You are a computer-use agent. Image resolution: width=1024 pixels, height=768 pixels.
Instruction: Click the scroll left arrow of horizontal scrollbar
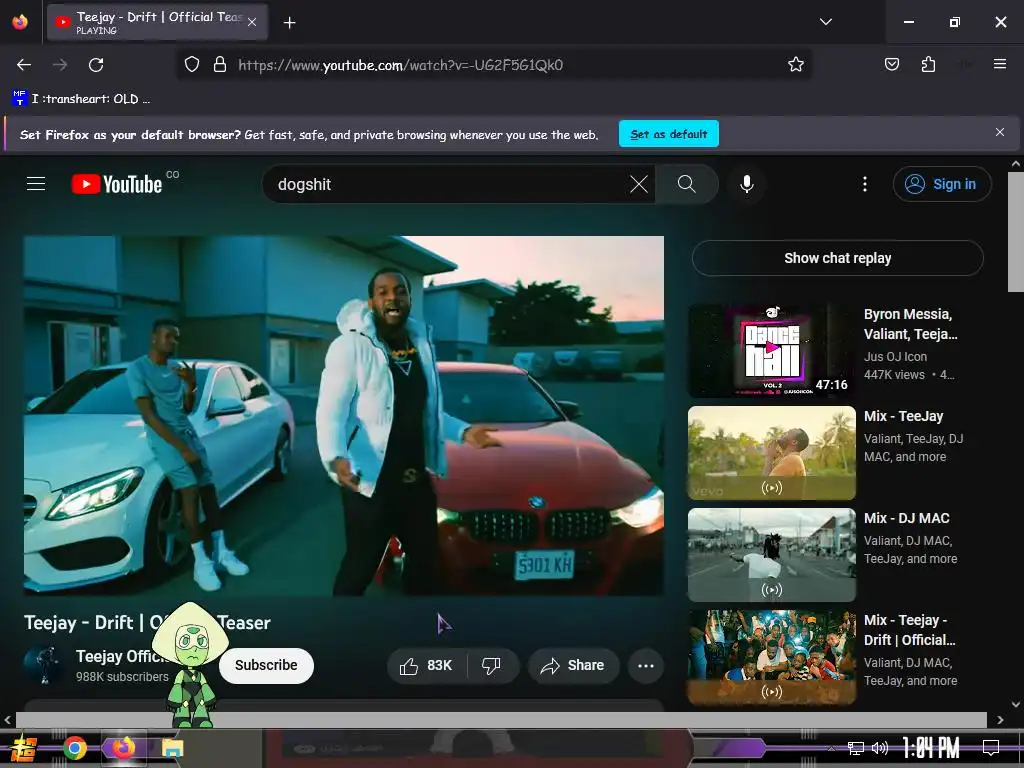[7, 720]
